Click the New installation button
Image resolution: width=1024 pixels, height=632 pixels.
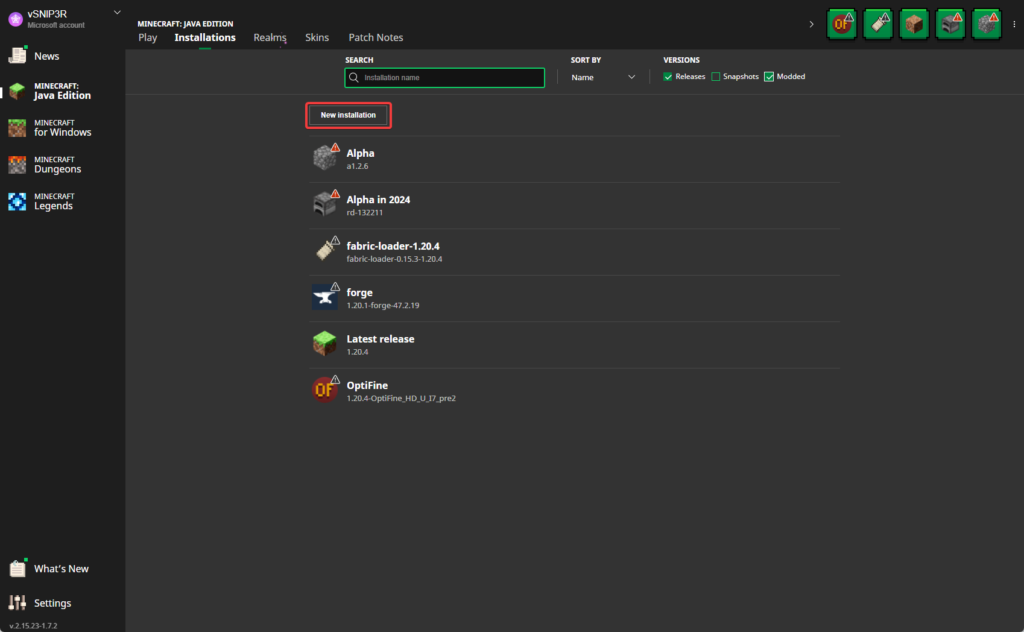(348, 115)
